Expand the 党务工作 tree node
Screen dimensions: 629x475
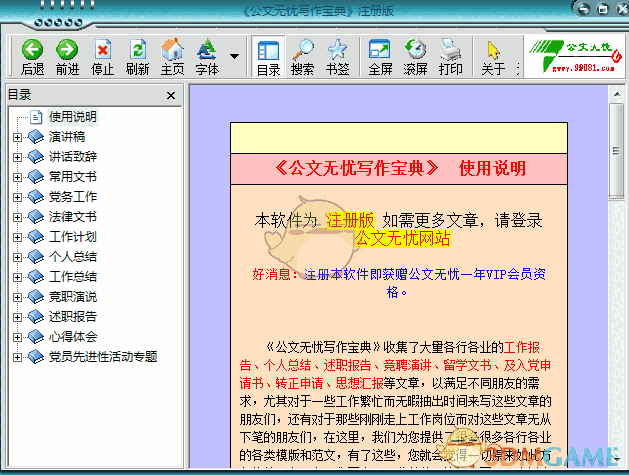(x=17, y=197)
